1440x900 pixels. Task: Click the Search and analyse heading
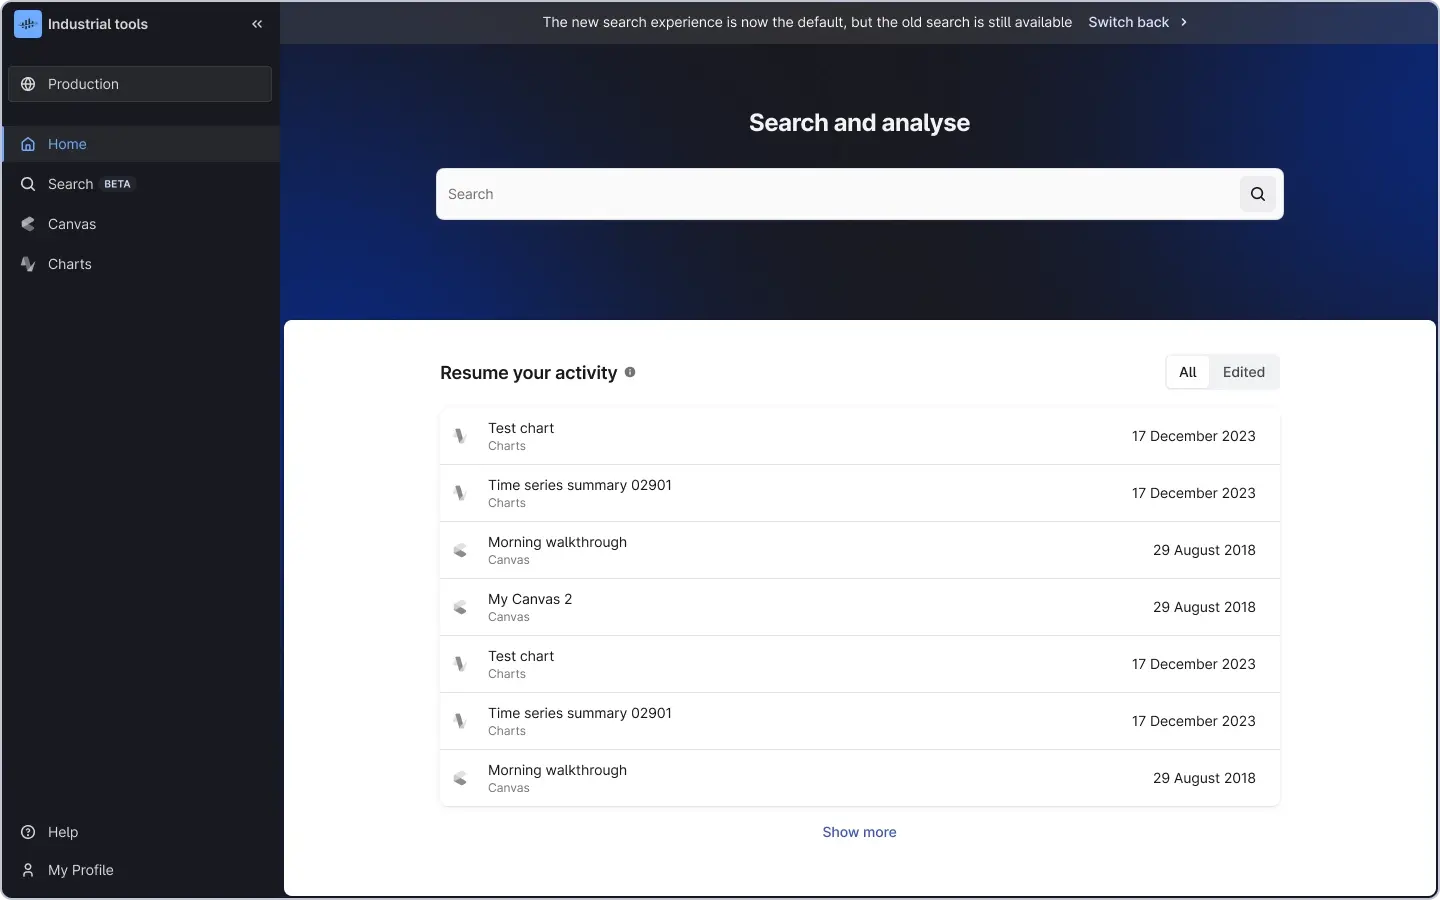[860, 123]
